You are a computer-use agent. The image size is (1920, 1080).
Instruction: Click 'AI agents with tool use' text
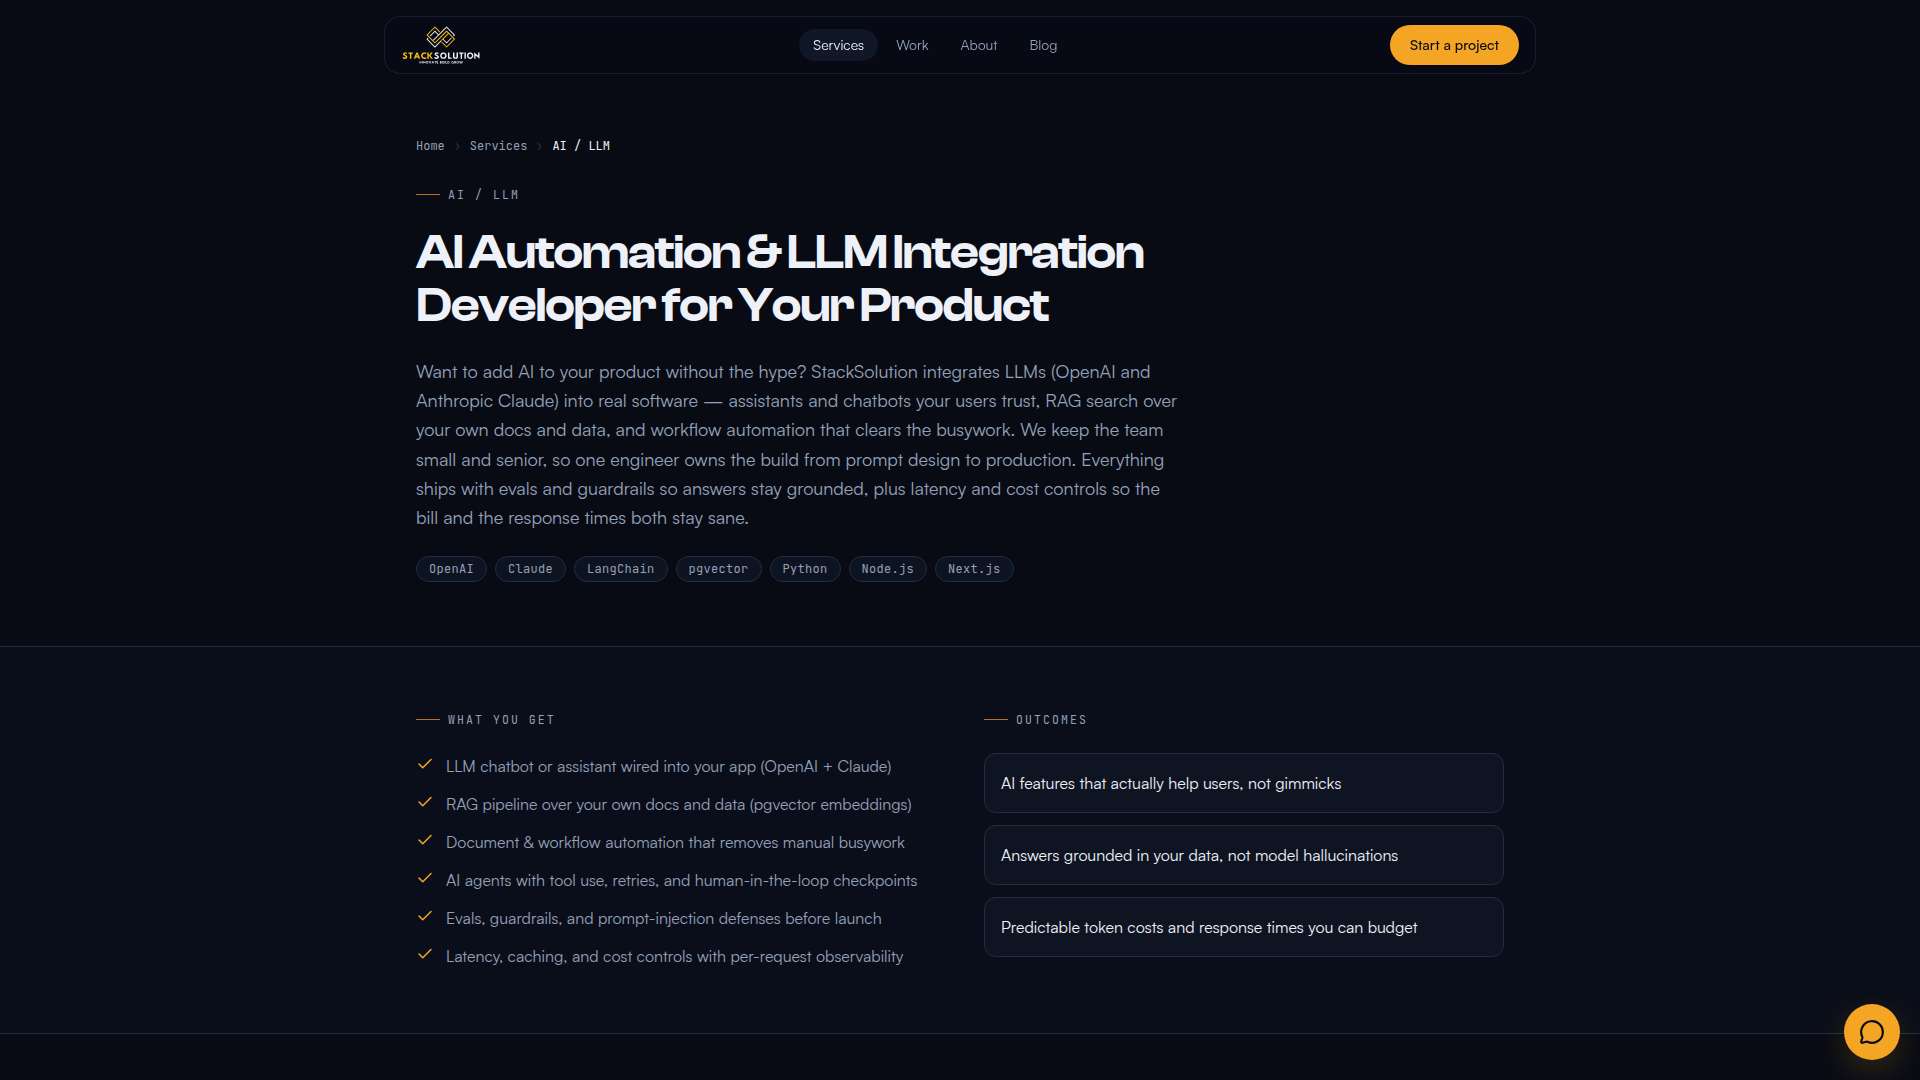click(x=681, y=881)
